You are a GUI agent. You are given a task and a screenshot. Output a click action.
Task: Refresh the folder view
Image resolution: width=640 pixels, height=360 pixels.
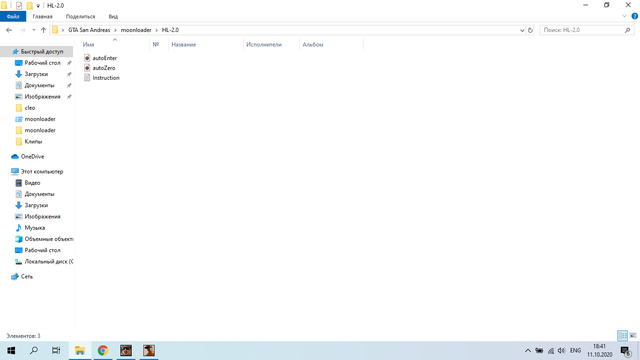point(530,30)
